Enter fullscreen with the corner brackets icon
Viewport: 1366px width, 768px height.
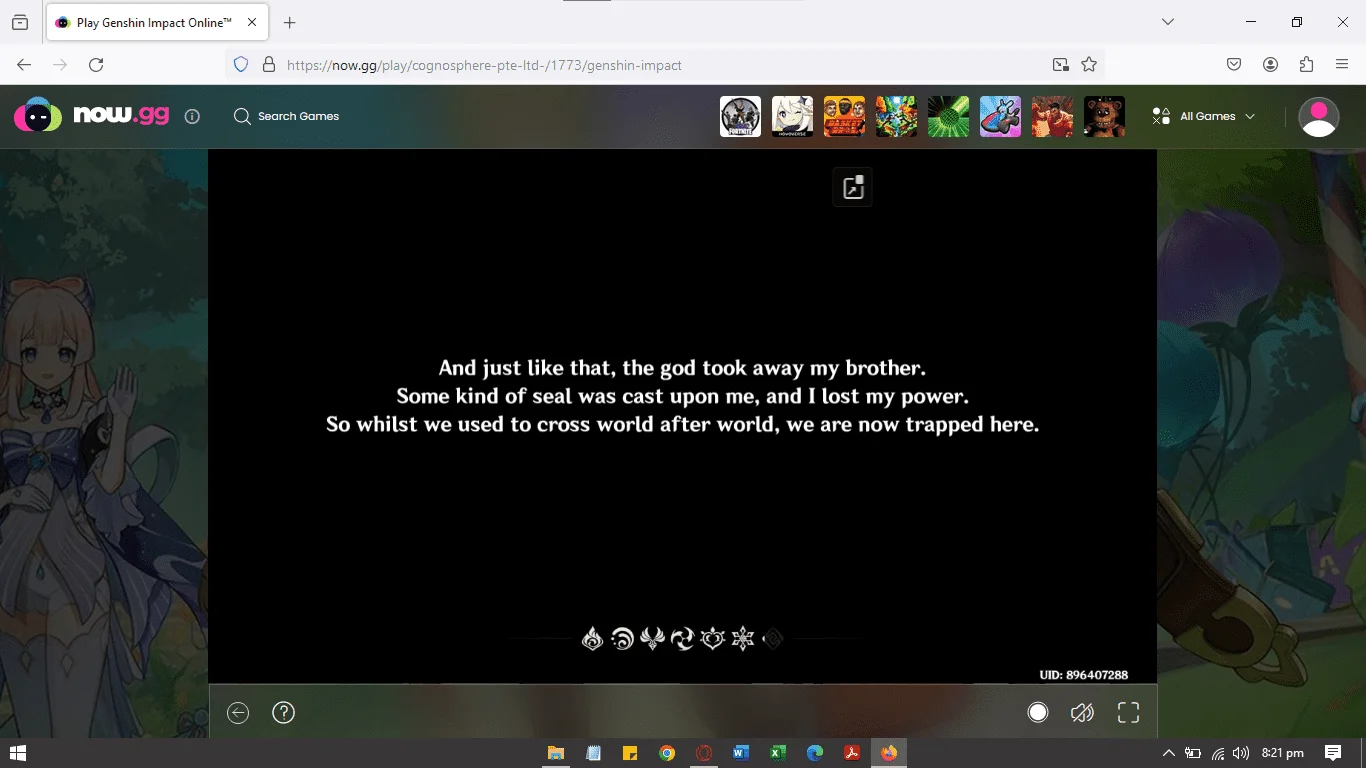(1128, 712)
